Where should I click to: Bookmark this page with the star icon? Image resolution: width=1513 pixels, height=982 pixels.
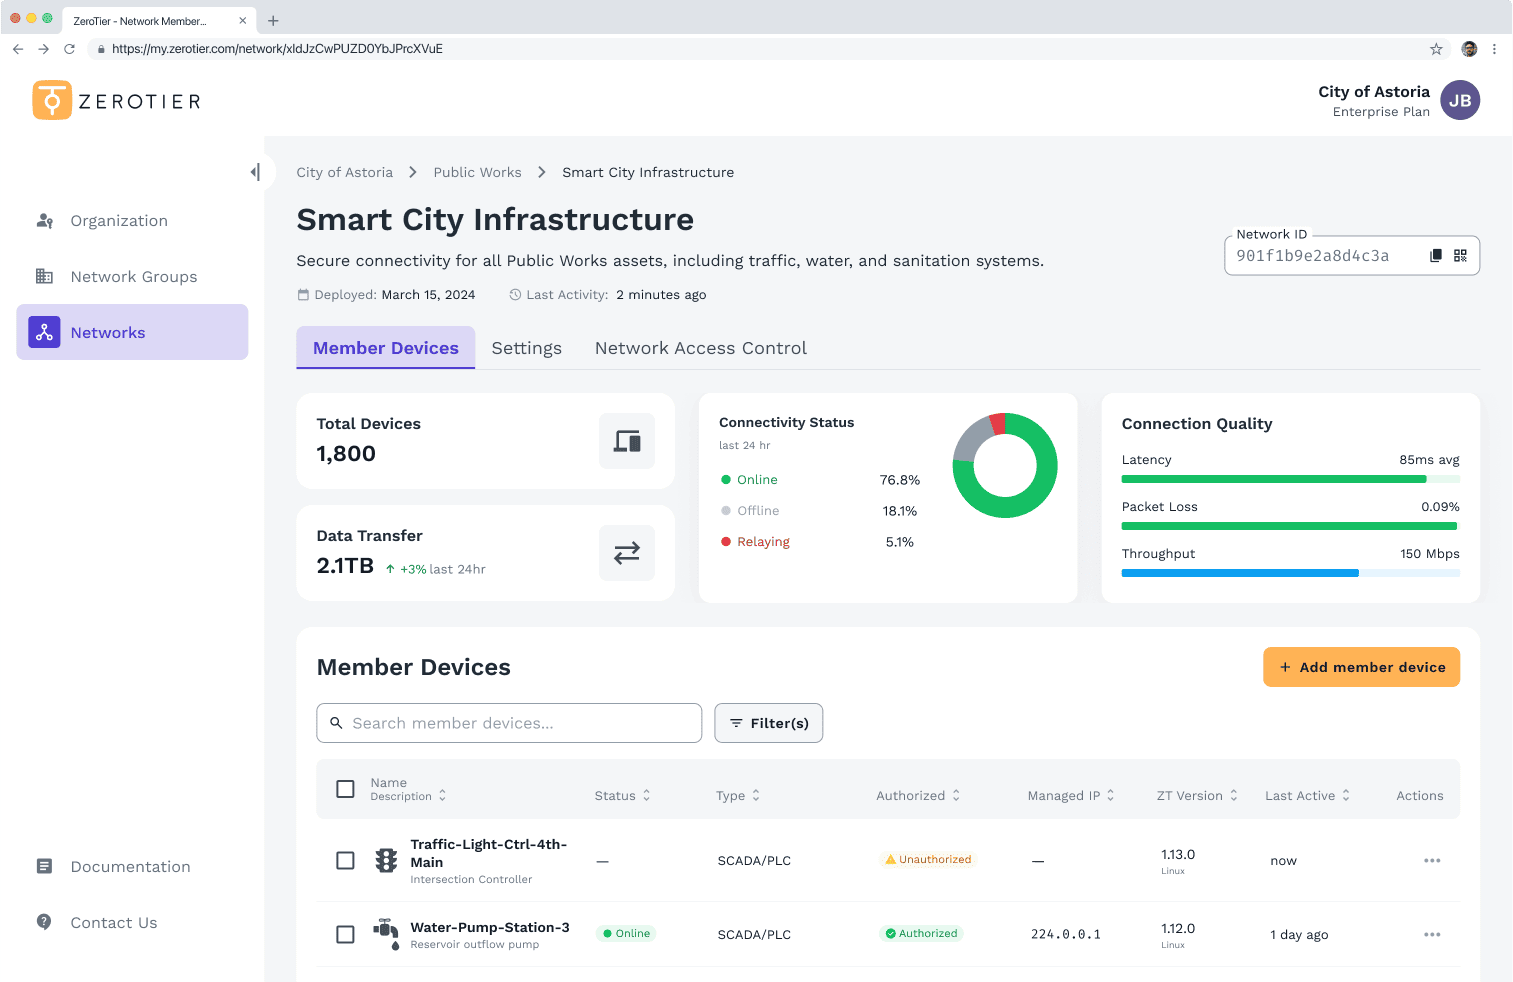coord(1435,49)
